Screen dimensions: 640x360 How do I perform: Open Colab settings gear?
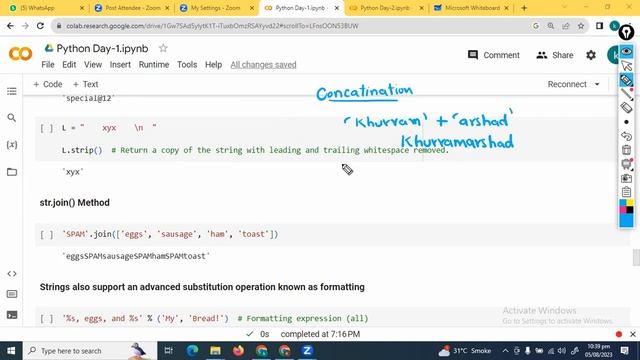tap(591, 55)
